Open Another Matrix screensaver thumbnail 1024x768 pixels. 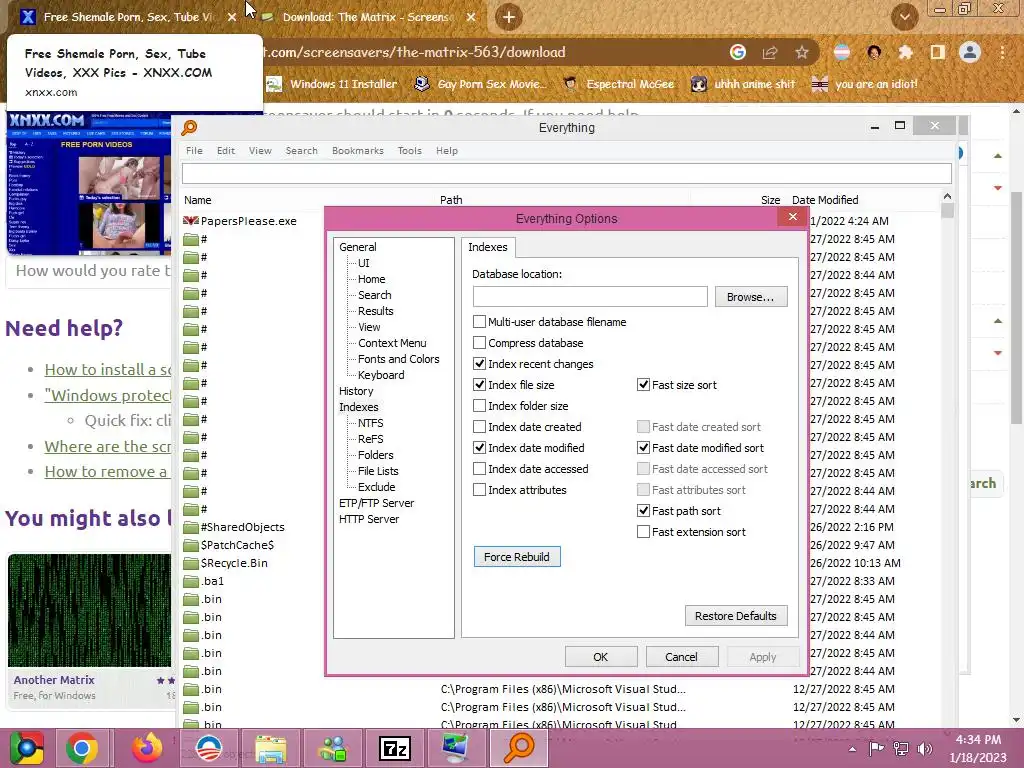(x=89, y=610)
